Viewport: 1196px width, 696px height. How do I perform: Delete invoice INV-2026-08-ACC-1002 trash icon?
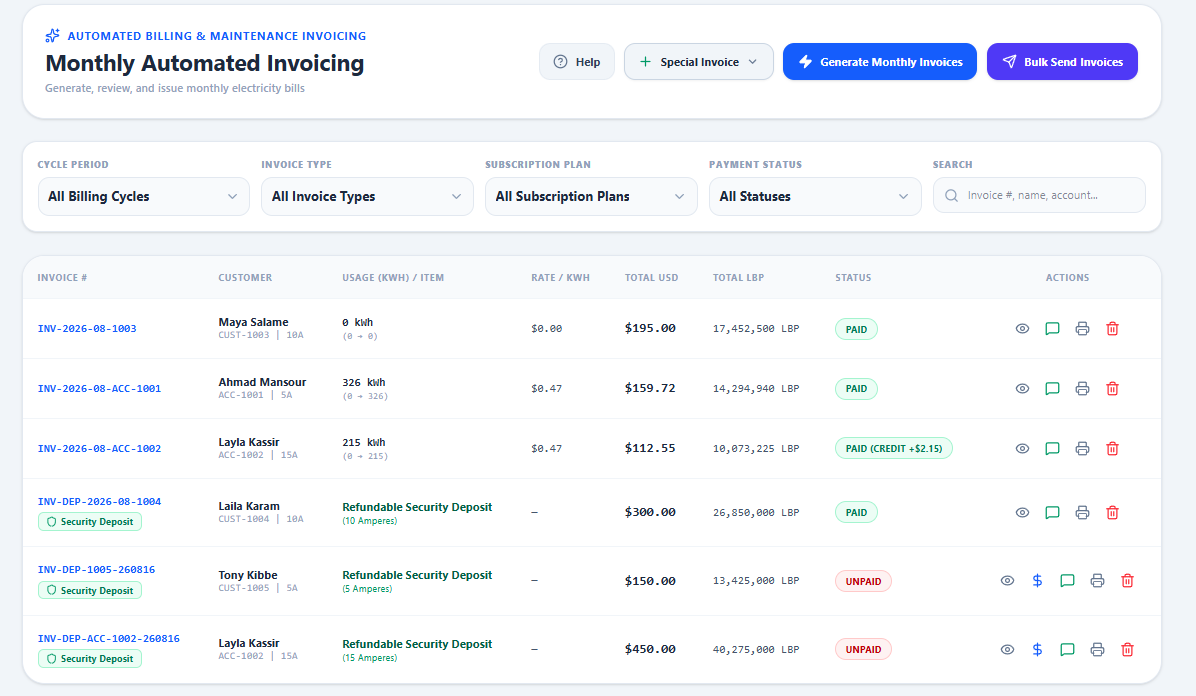pyautogui.click(x=1112, y=449)
